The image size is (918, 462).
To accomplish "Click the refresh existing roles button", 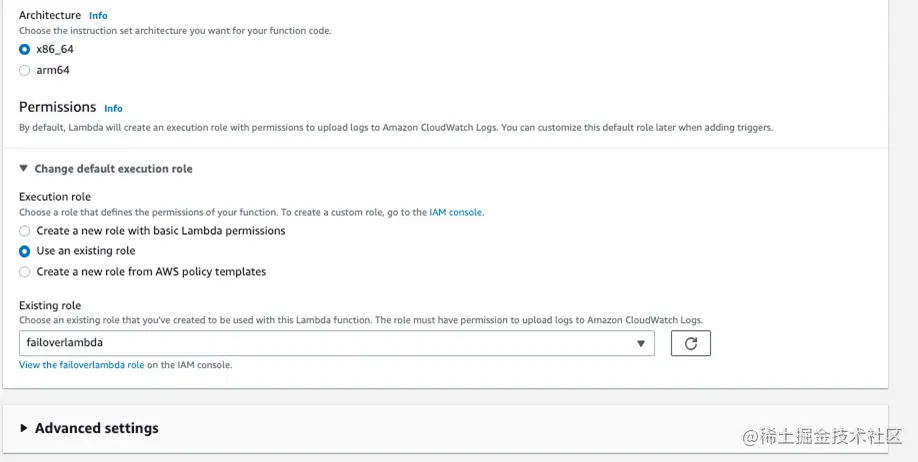I will 691,344.
